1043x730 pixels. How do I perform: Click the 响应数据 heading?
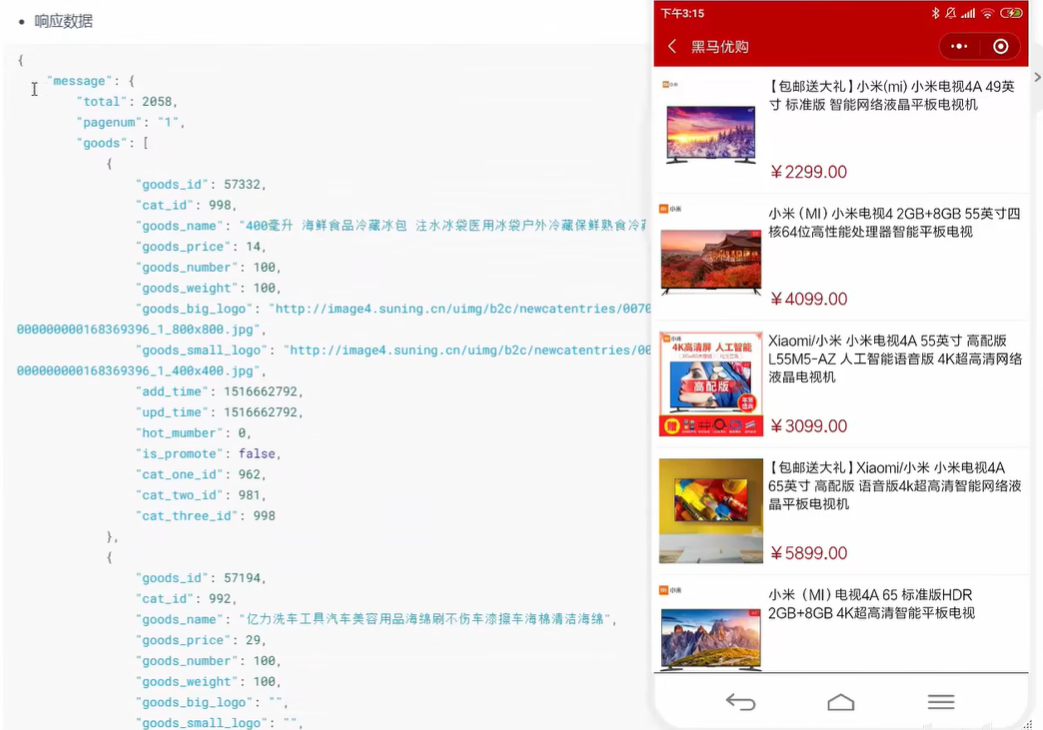click(63, 21)
